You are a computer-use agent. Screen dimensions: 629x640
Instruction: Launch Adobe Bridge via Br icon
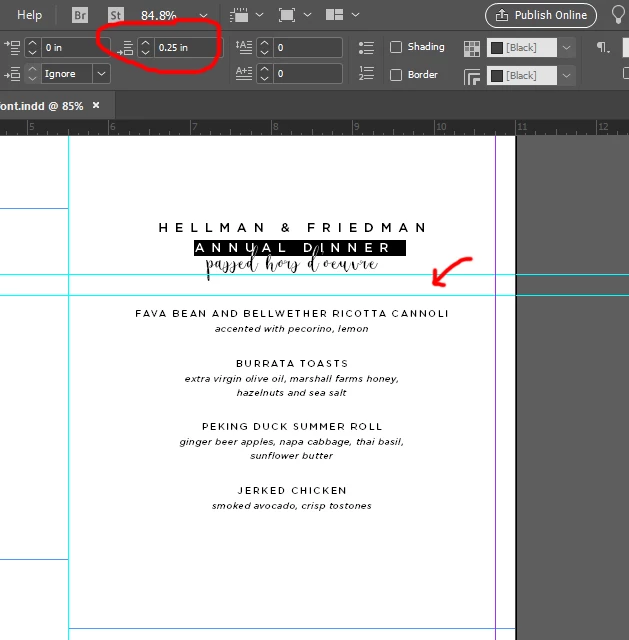[80, 15]
